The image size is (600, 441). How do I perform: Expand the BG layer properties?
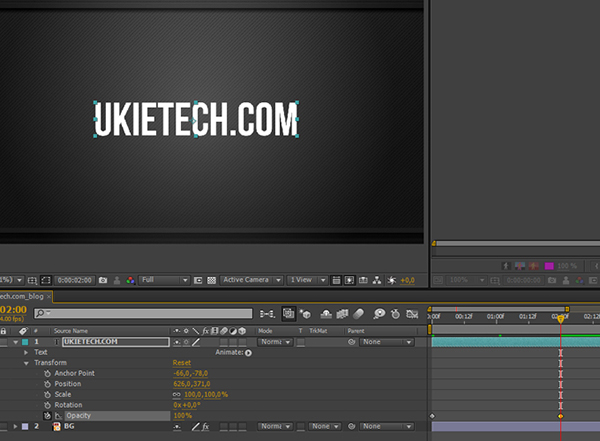[x=15, y=426]
